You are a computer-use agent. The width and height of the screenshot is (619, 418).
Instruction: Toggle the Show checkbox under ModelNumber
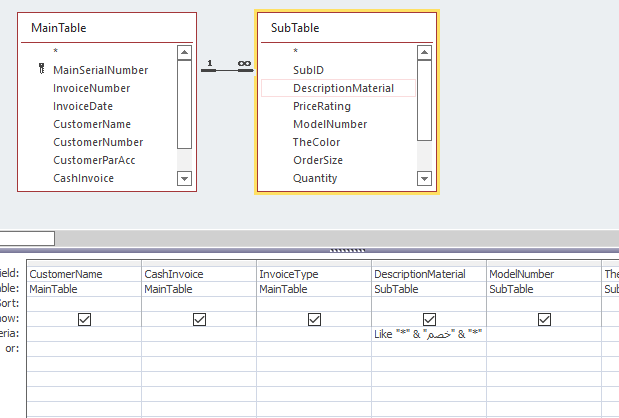click(544, 319)
